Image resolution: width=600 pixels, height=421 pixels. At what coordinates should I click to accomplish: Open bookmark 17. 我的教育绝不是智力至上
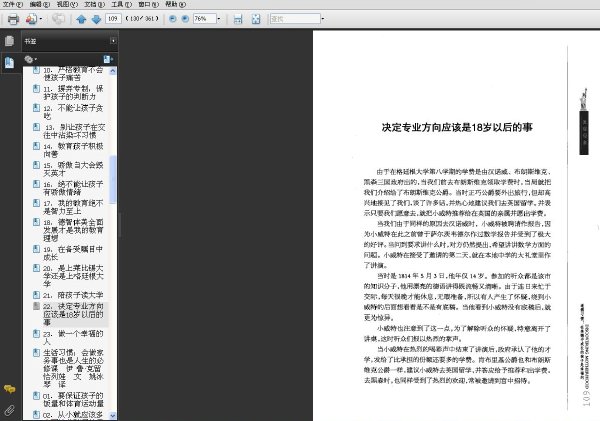73,207
